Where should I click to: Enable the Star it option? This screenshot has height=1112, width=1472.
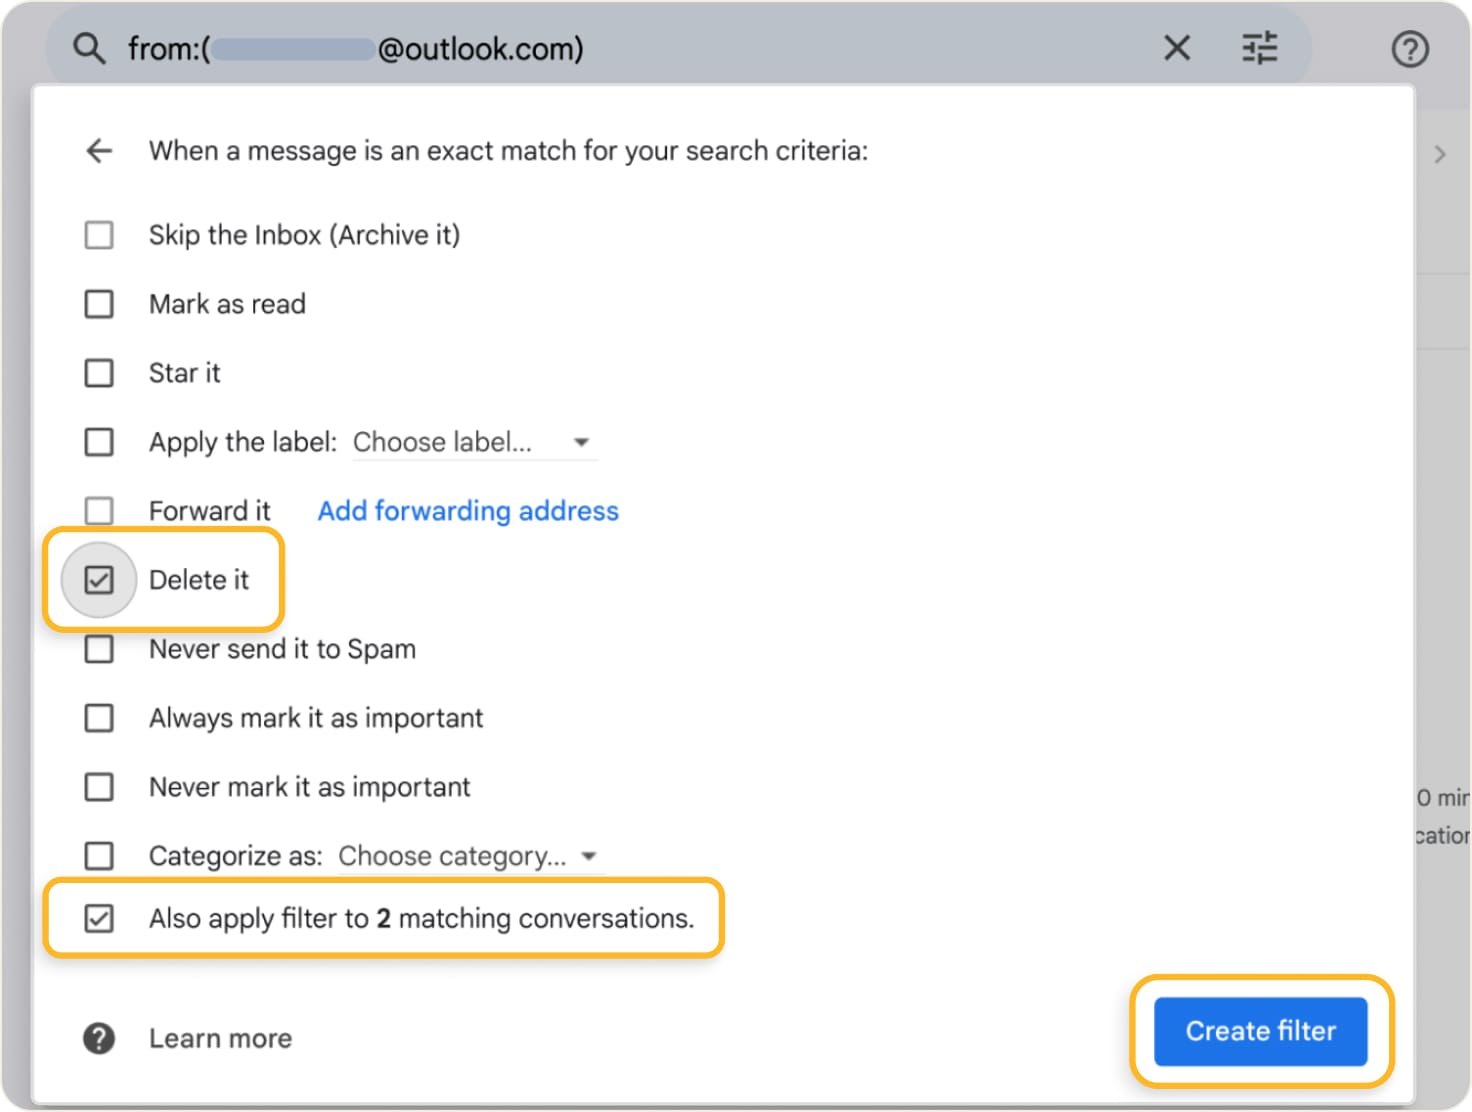pos(98,372)
